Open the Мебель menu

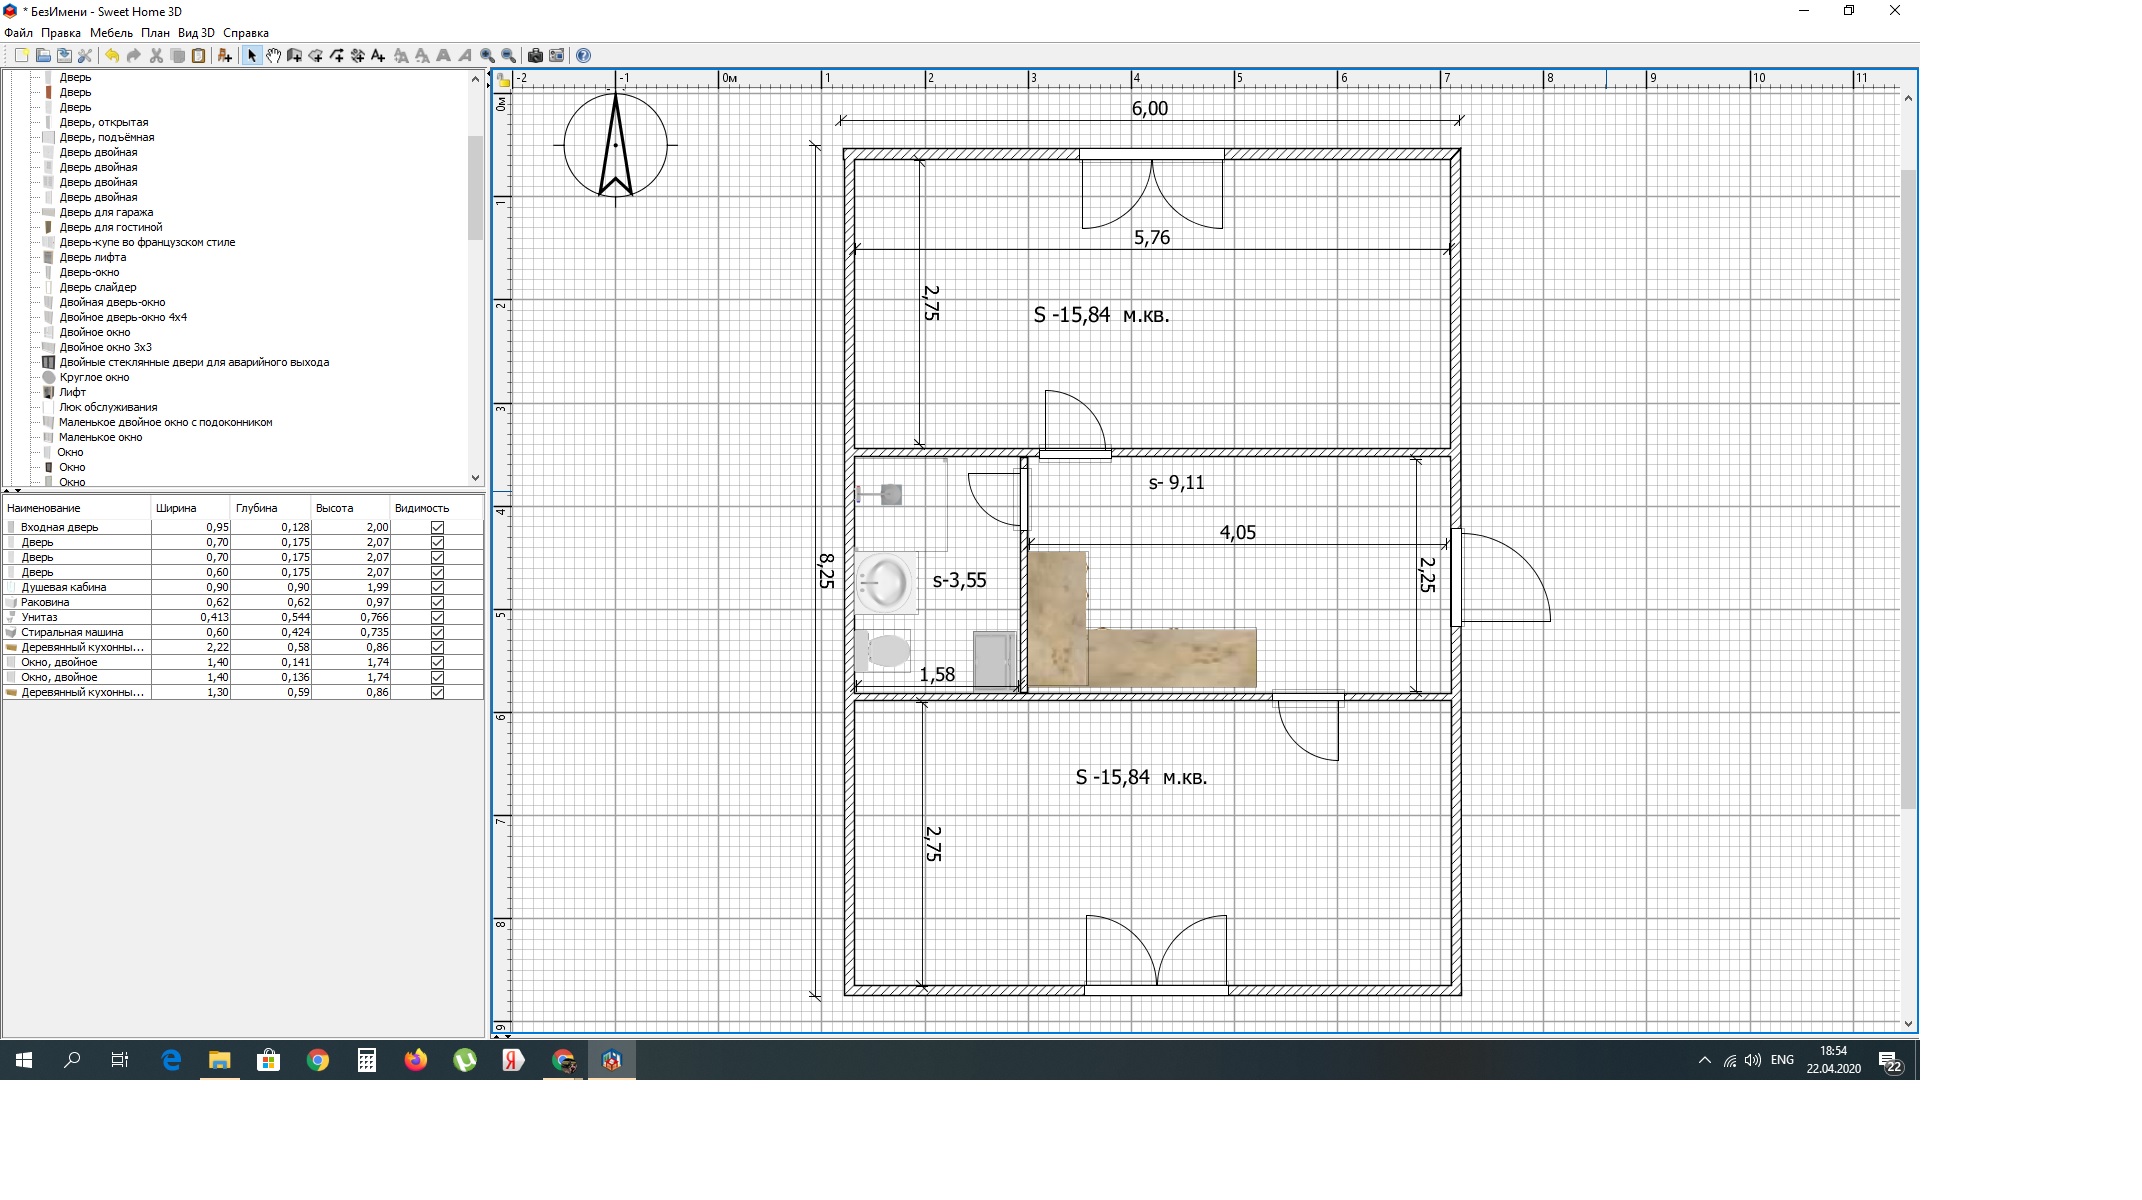111,33
